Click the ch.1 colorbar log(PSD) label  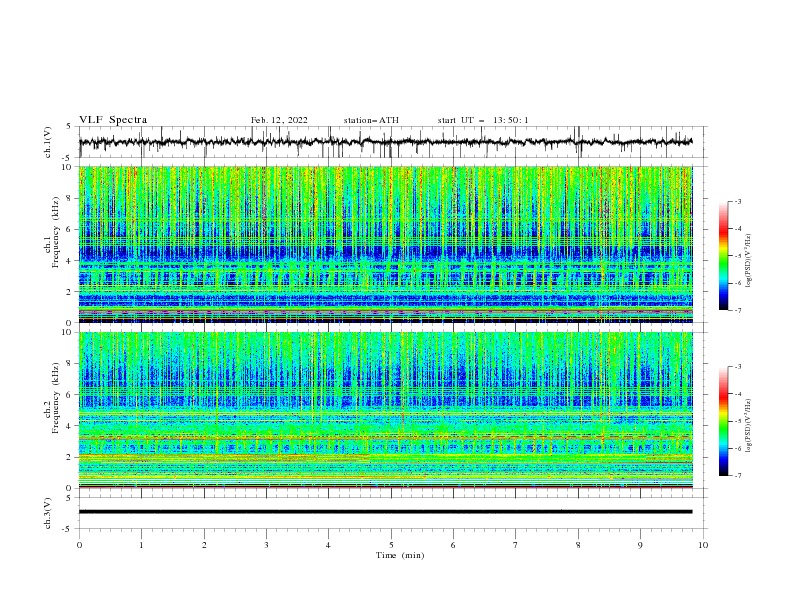[749, 261]
